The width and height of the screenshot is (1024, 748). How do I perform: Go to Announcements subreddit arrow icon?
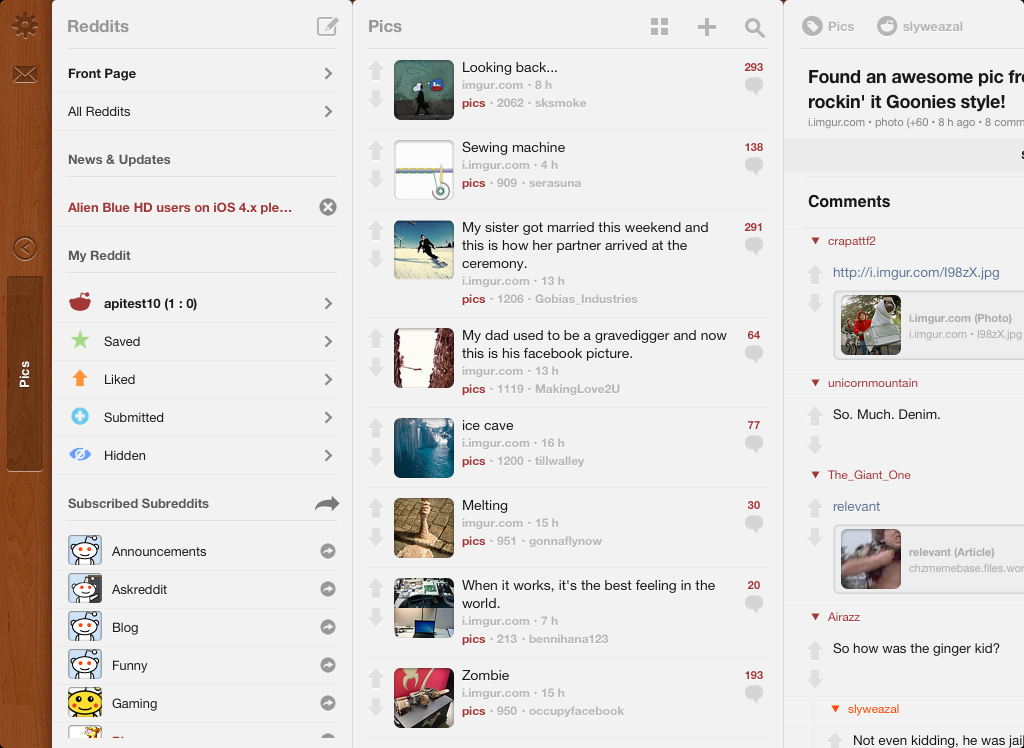[x=328, y=551]
